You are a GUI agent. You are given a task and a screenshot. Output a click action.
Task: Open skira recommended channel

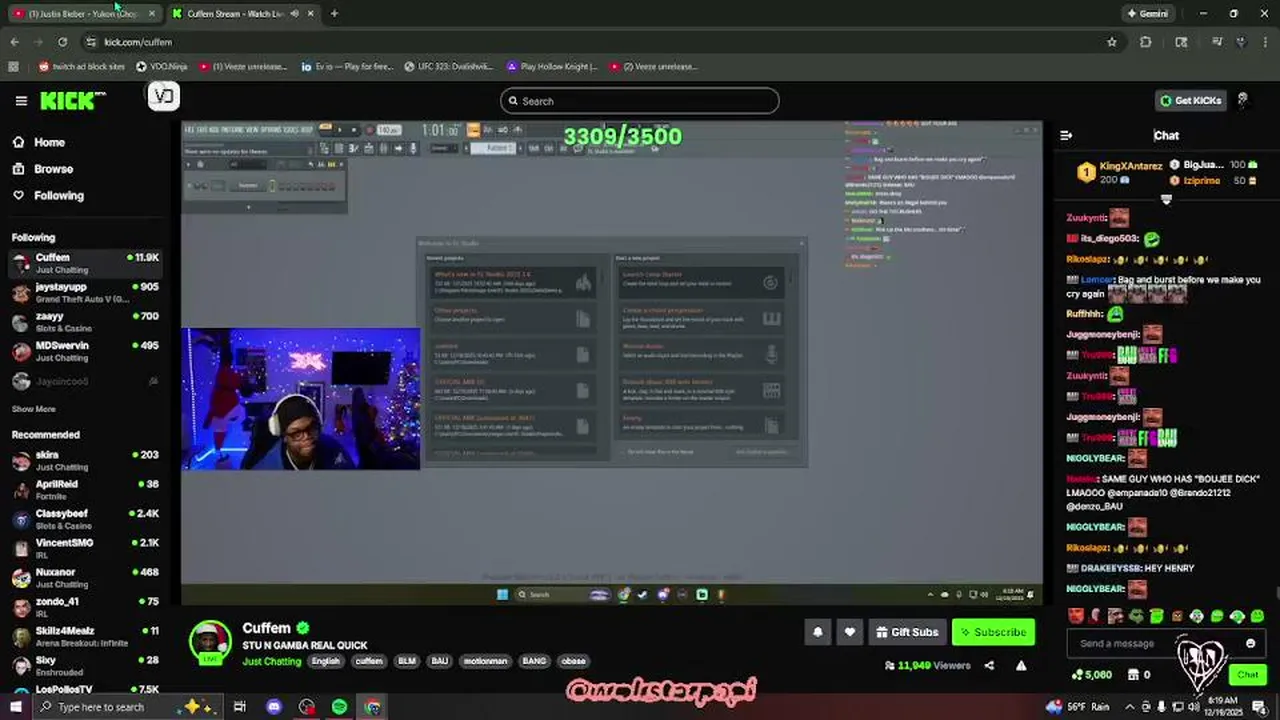pyautogui.click(x=85, y=460)
